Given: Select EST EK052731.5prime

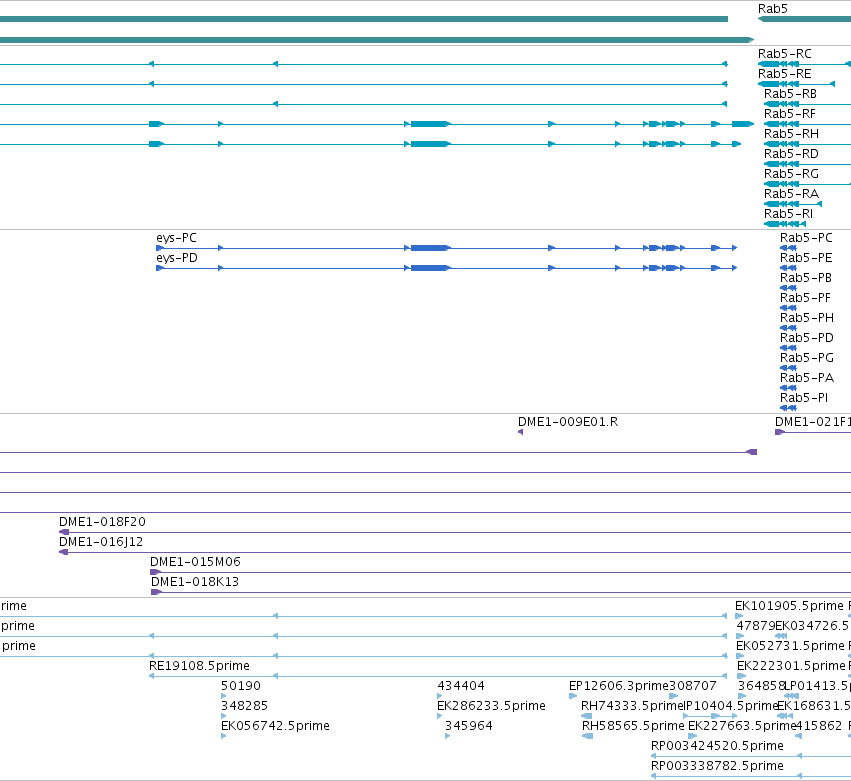Looking at the screenshot, I should [x=790, y=646].
